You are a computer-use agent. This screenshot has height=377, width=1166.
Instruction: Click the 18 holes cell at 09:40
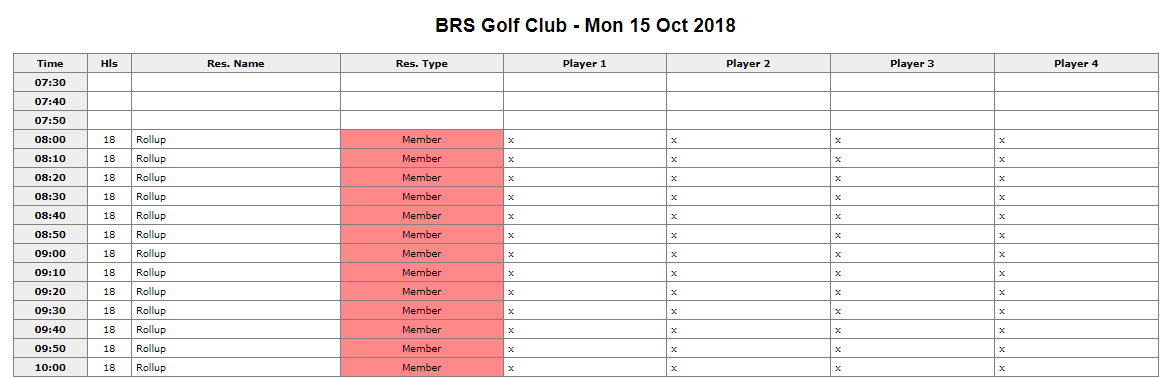coord(109,329)
